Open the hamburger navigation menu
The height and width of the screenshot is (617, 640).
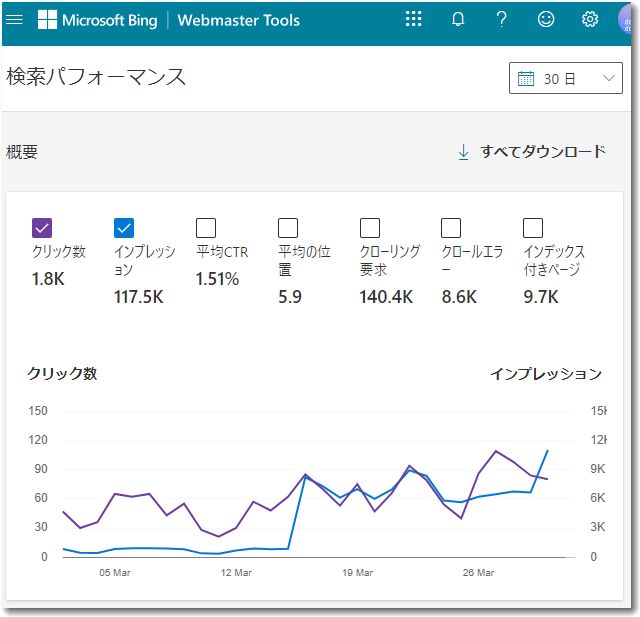14,19
